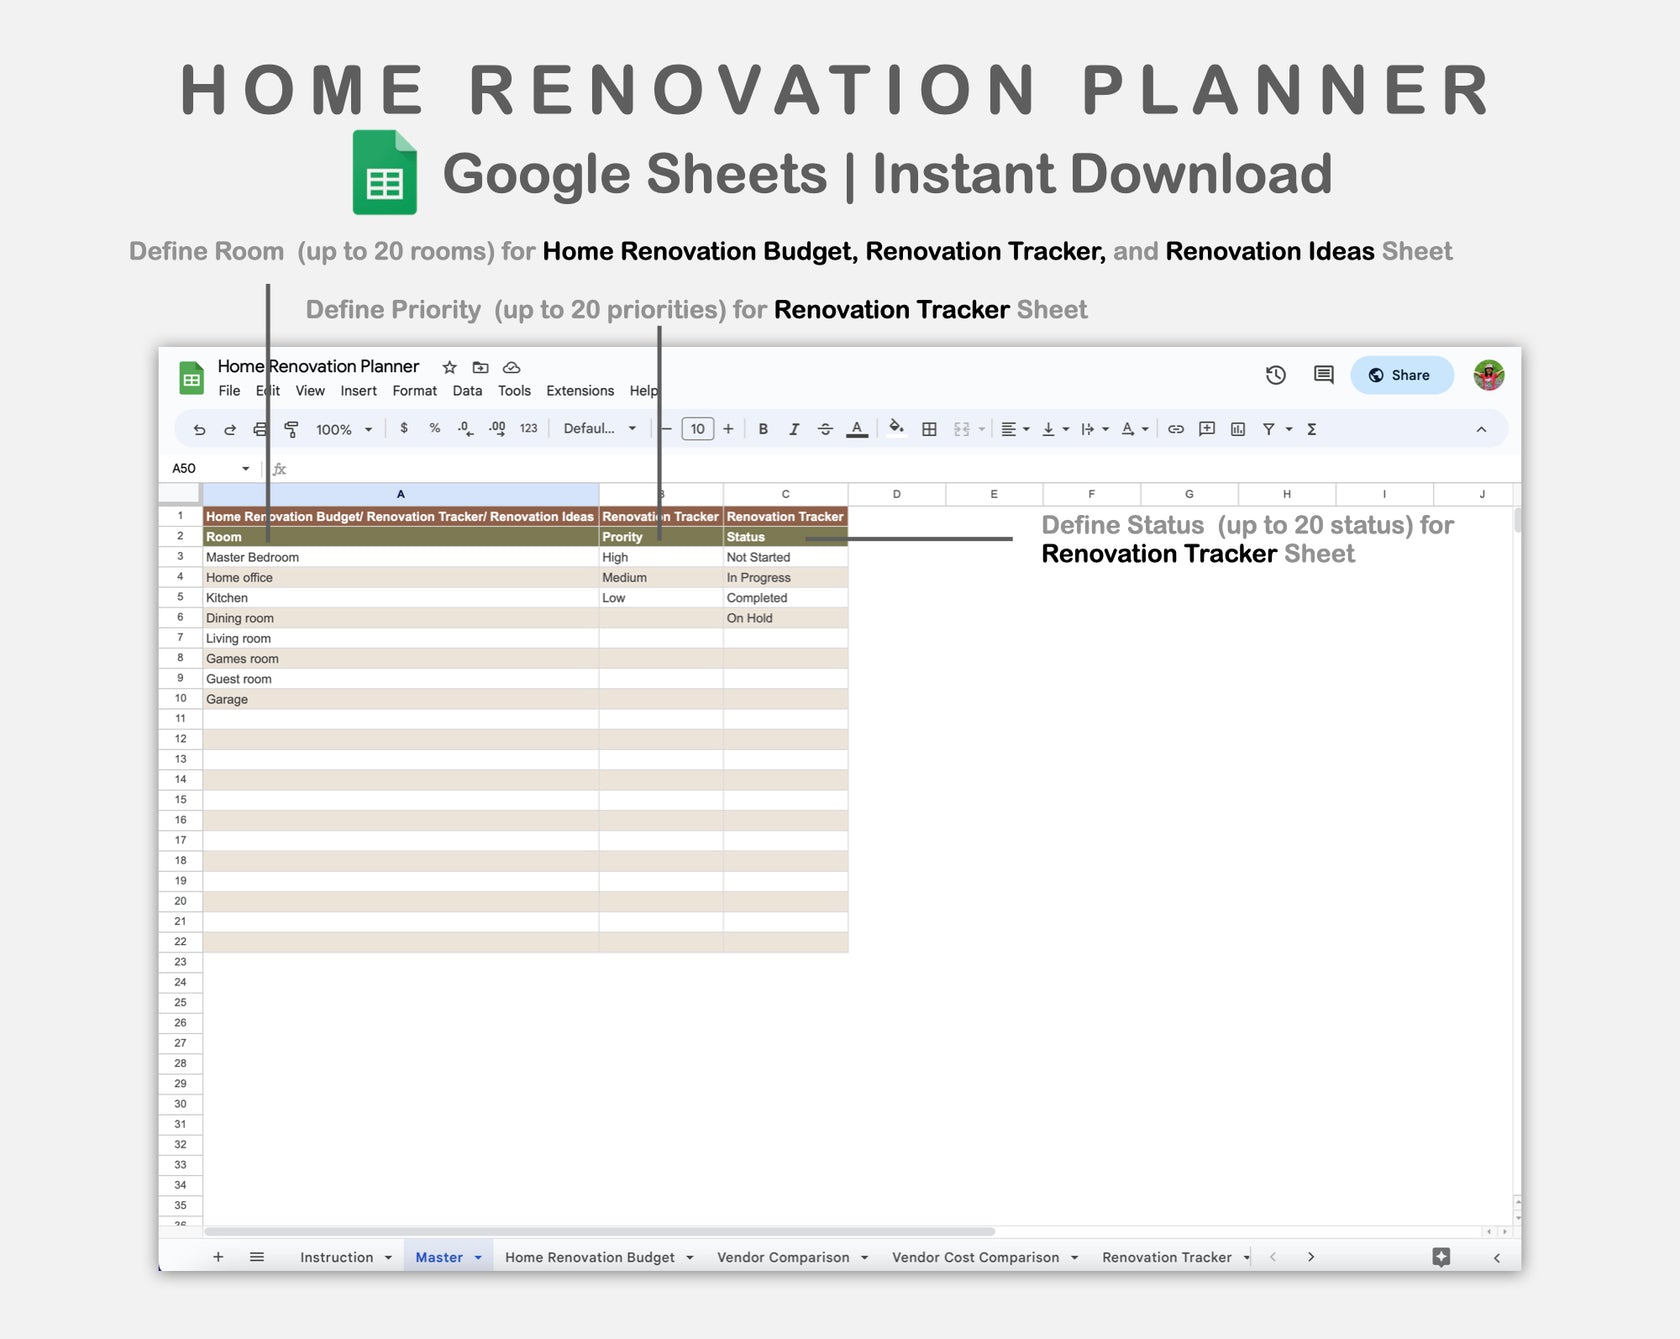Click the Share button
The height and width of the screenshot is (1339, 1680).
pyautogui.click(x=1401, y=375)
